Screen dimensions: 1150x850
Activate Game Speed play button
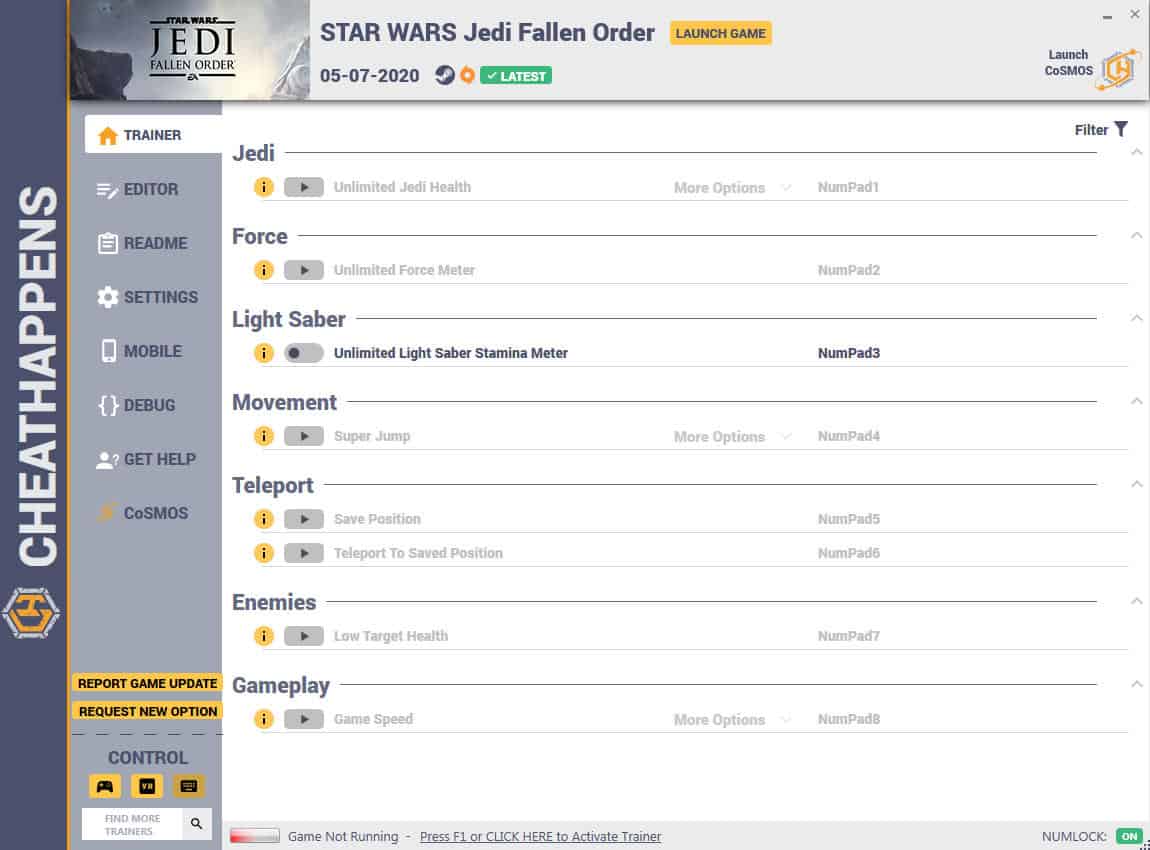(304, 719)
